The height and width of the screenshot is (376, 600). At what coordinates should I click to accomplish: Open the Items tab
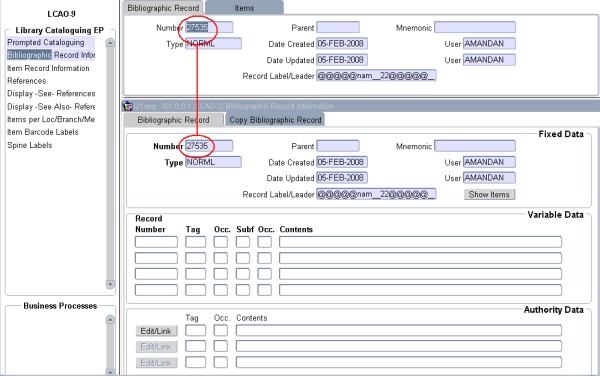click(244, 8)
